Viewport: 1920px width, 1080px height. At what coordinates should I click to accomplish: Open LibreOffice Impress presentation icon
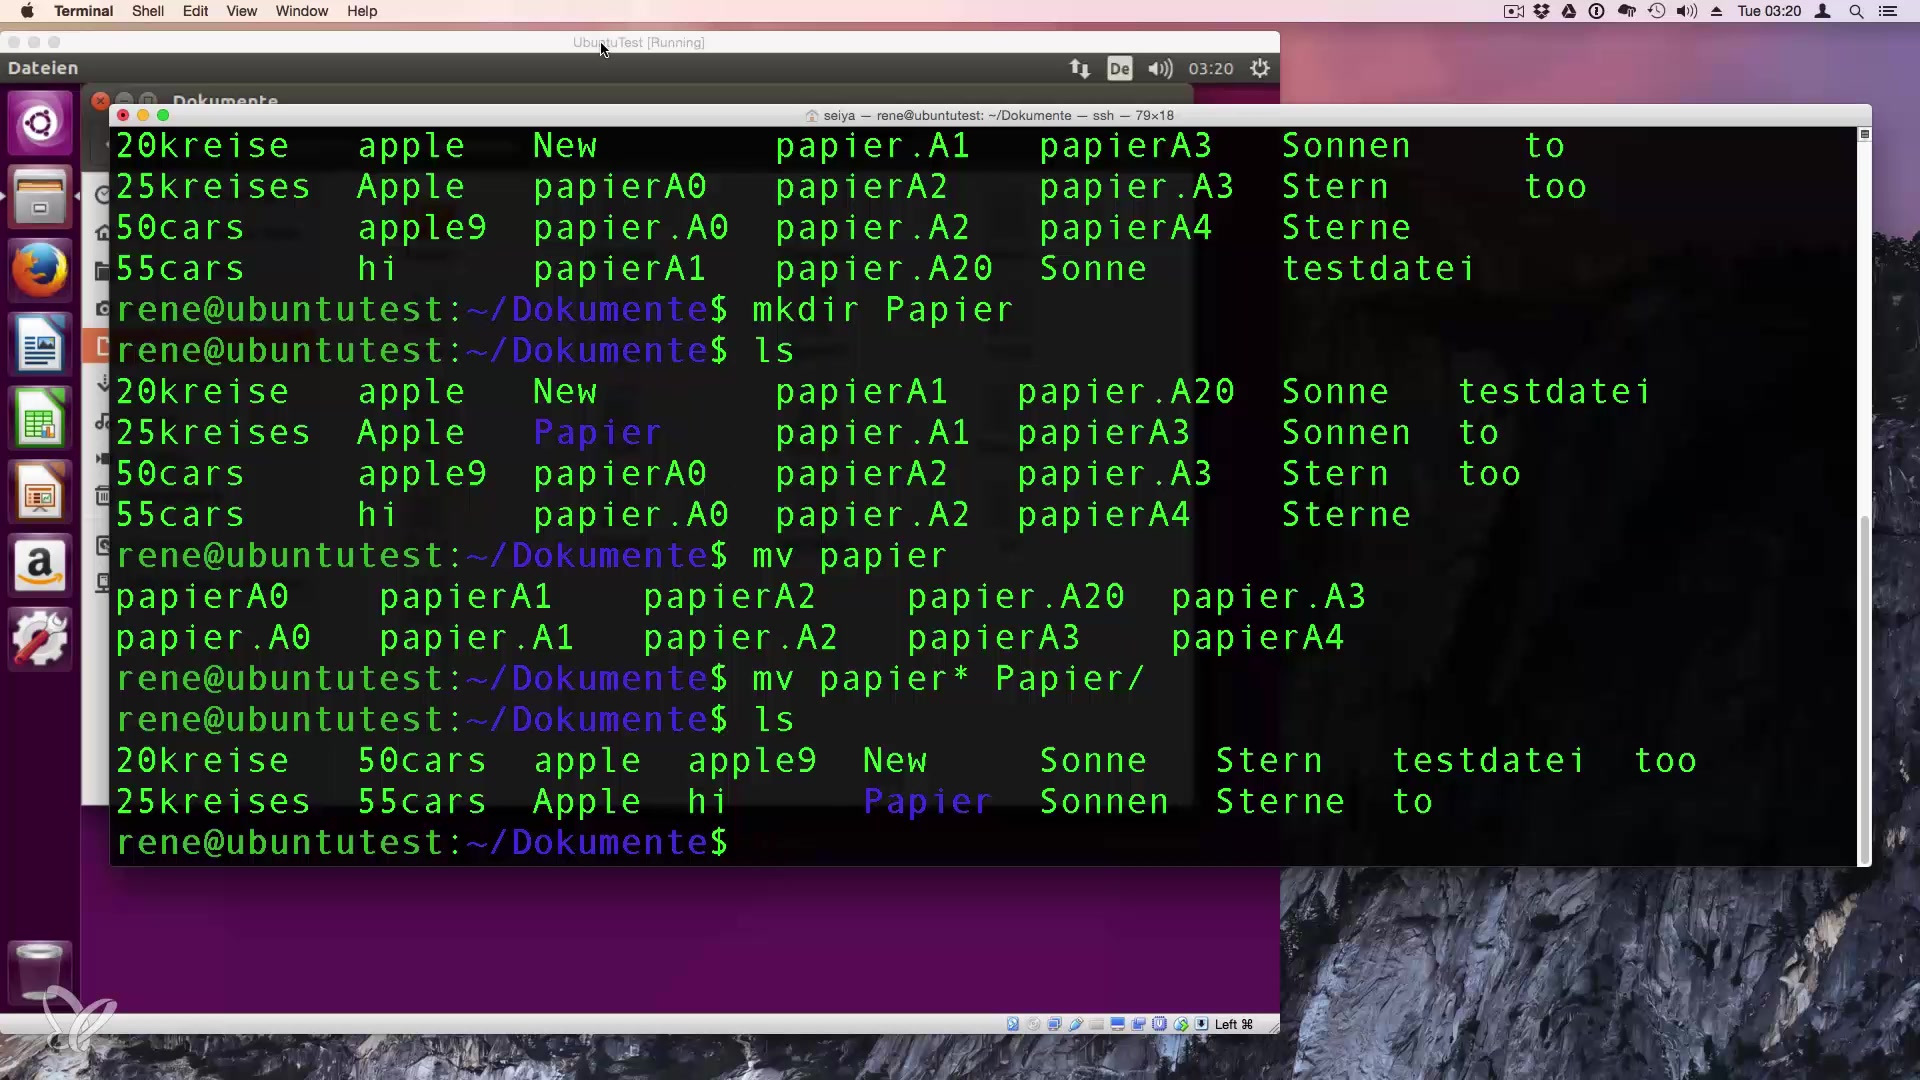(x=40, y=493)
